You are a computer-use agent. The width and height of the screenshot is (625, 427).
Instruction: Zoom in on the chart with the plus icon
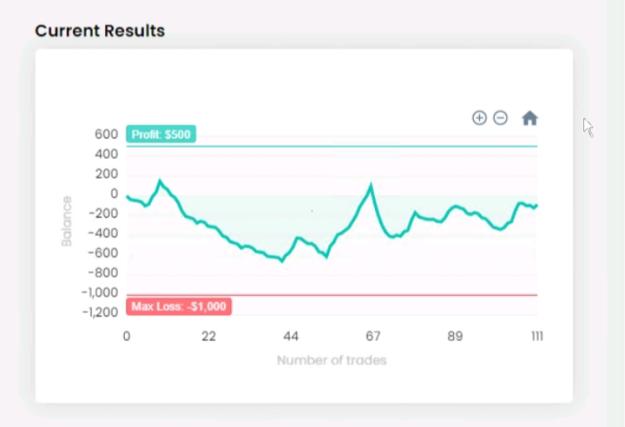[480, 118]
